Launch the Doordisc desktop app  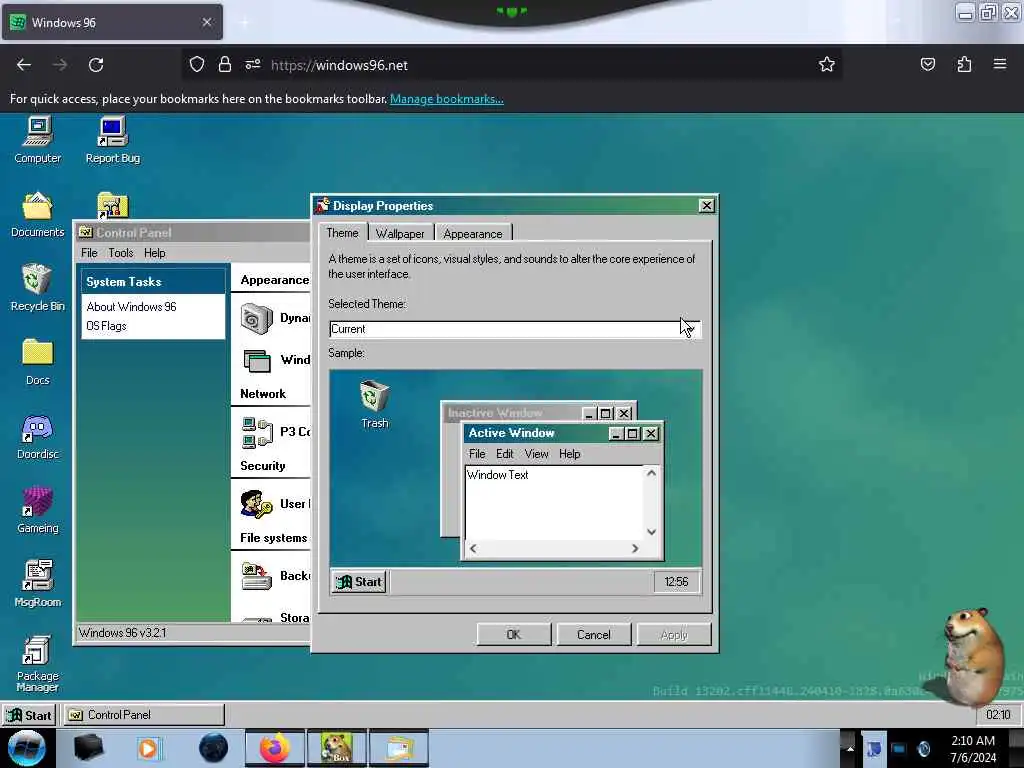[37, 436]
